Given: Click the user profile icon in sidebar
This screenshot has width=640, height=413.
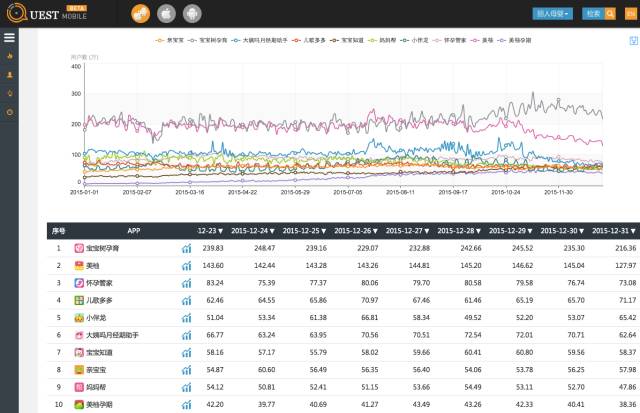Looking at the screenshot, I should (x=10, y=75).
